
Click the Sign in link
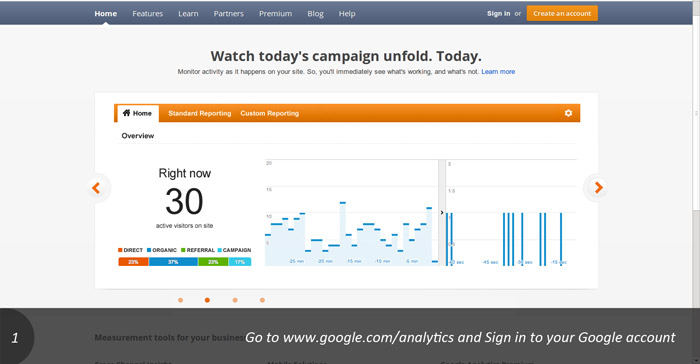(x=499, y=13)
